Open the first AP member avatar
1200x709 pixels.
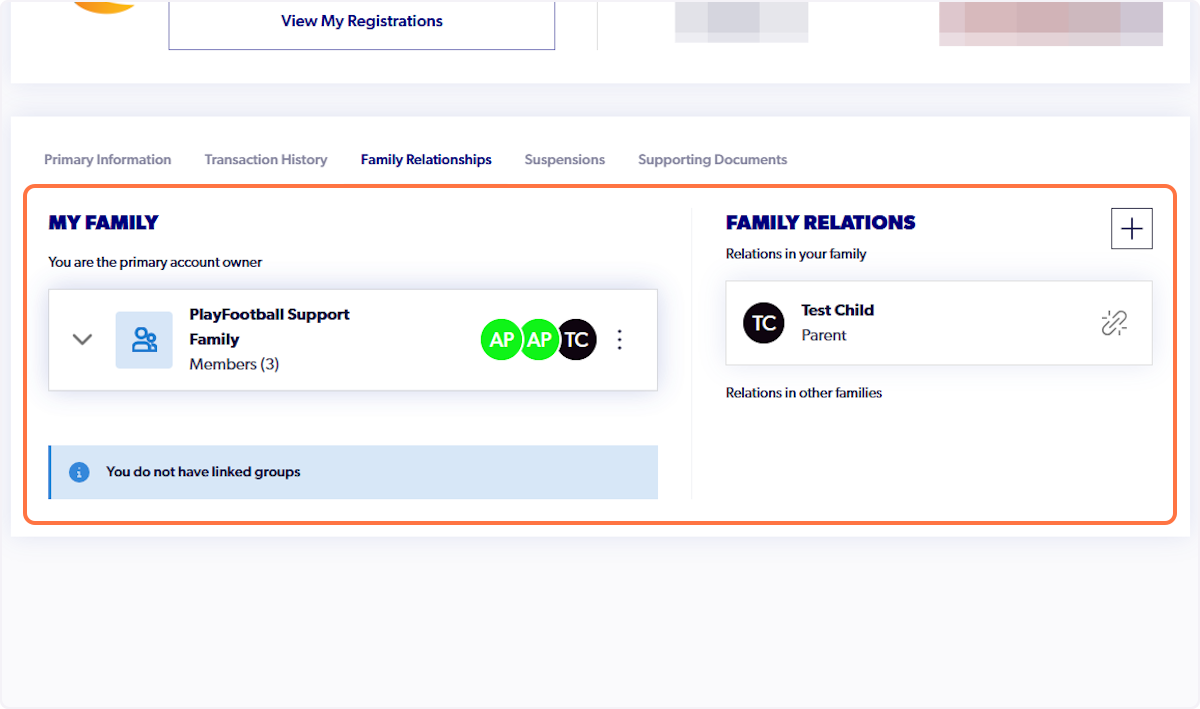(x=501, y=339)
